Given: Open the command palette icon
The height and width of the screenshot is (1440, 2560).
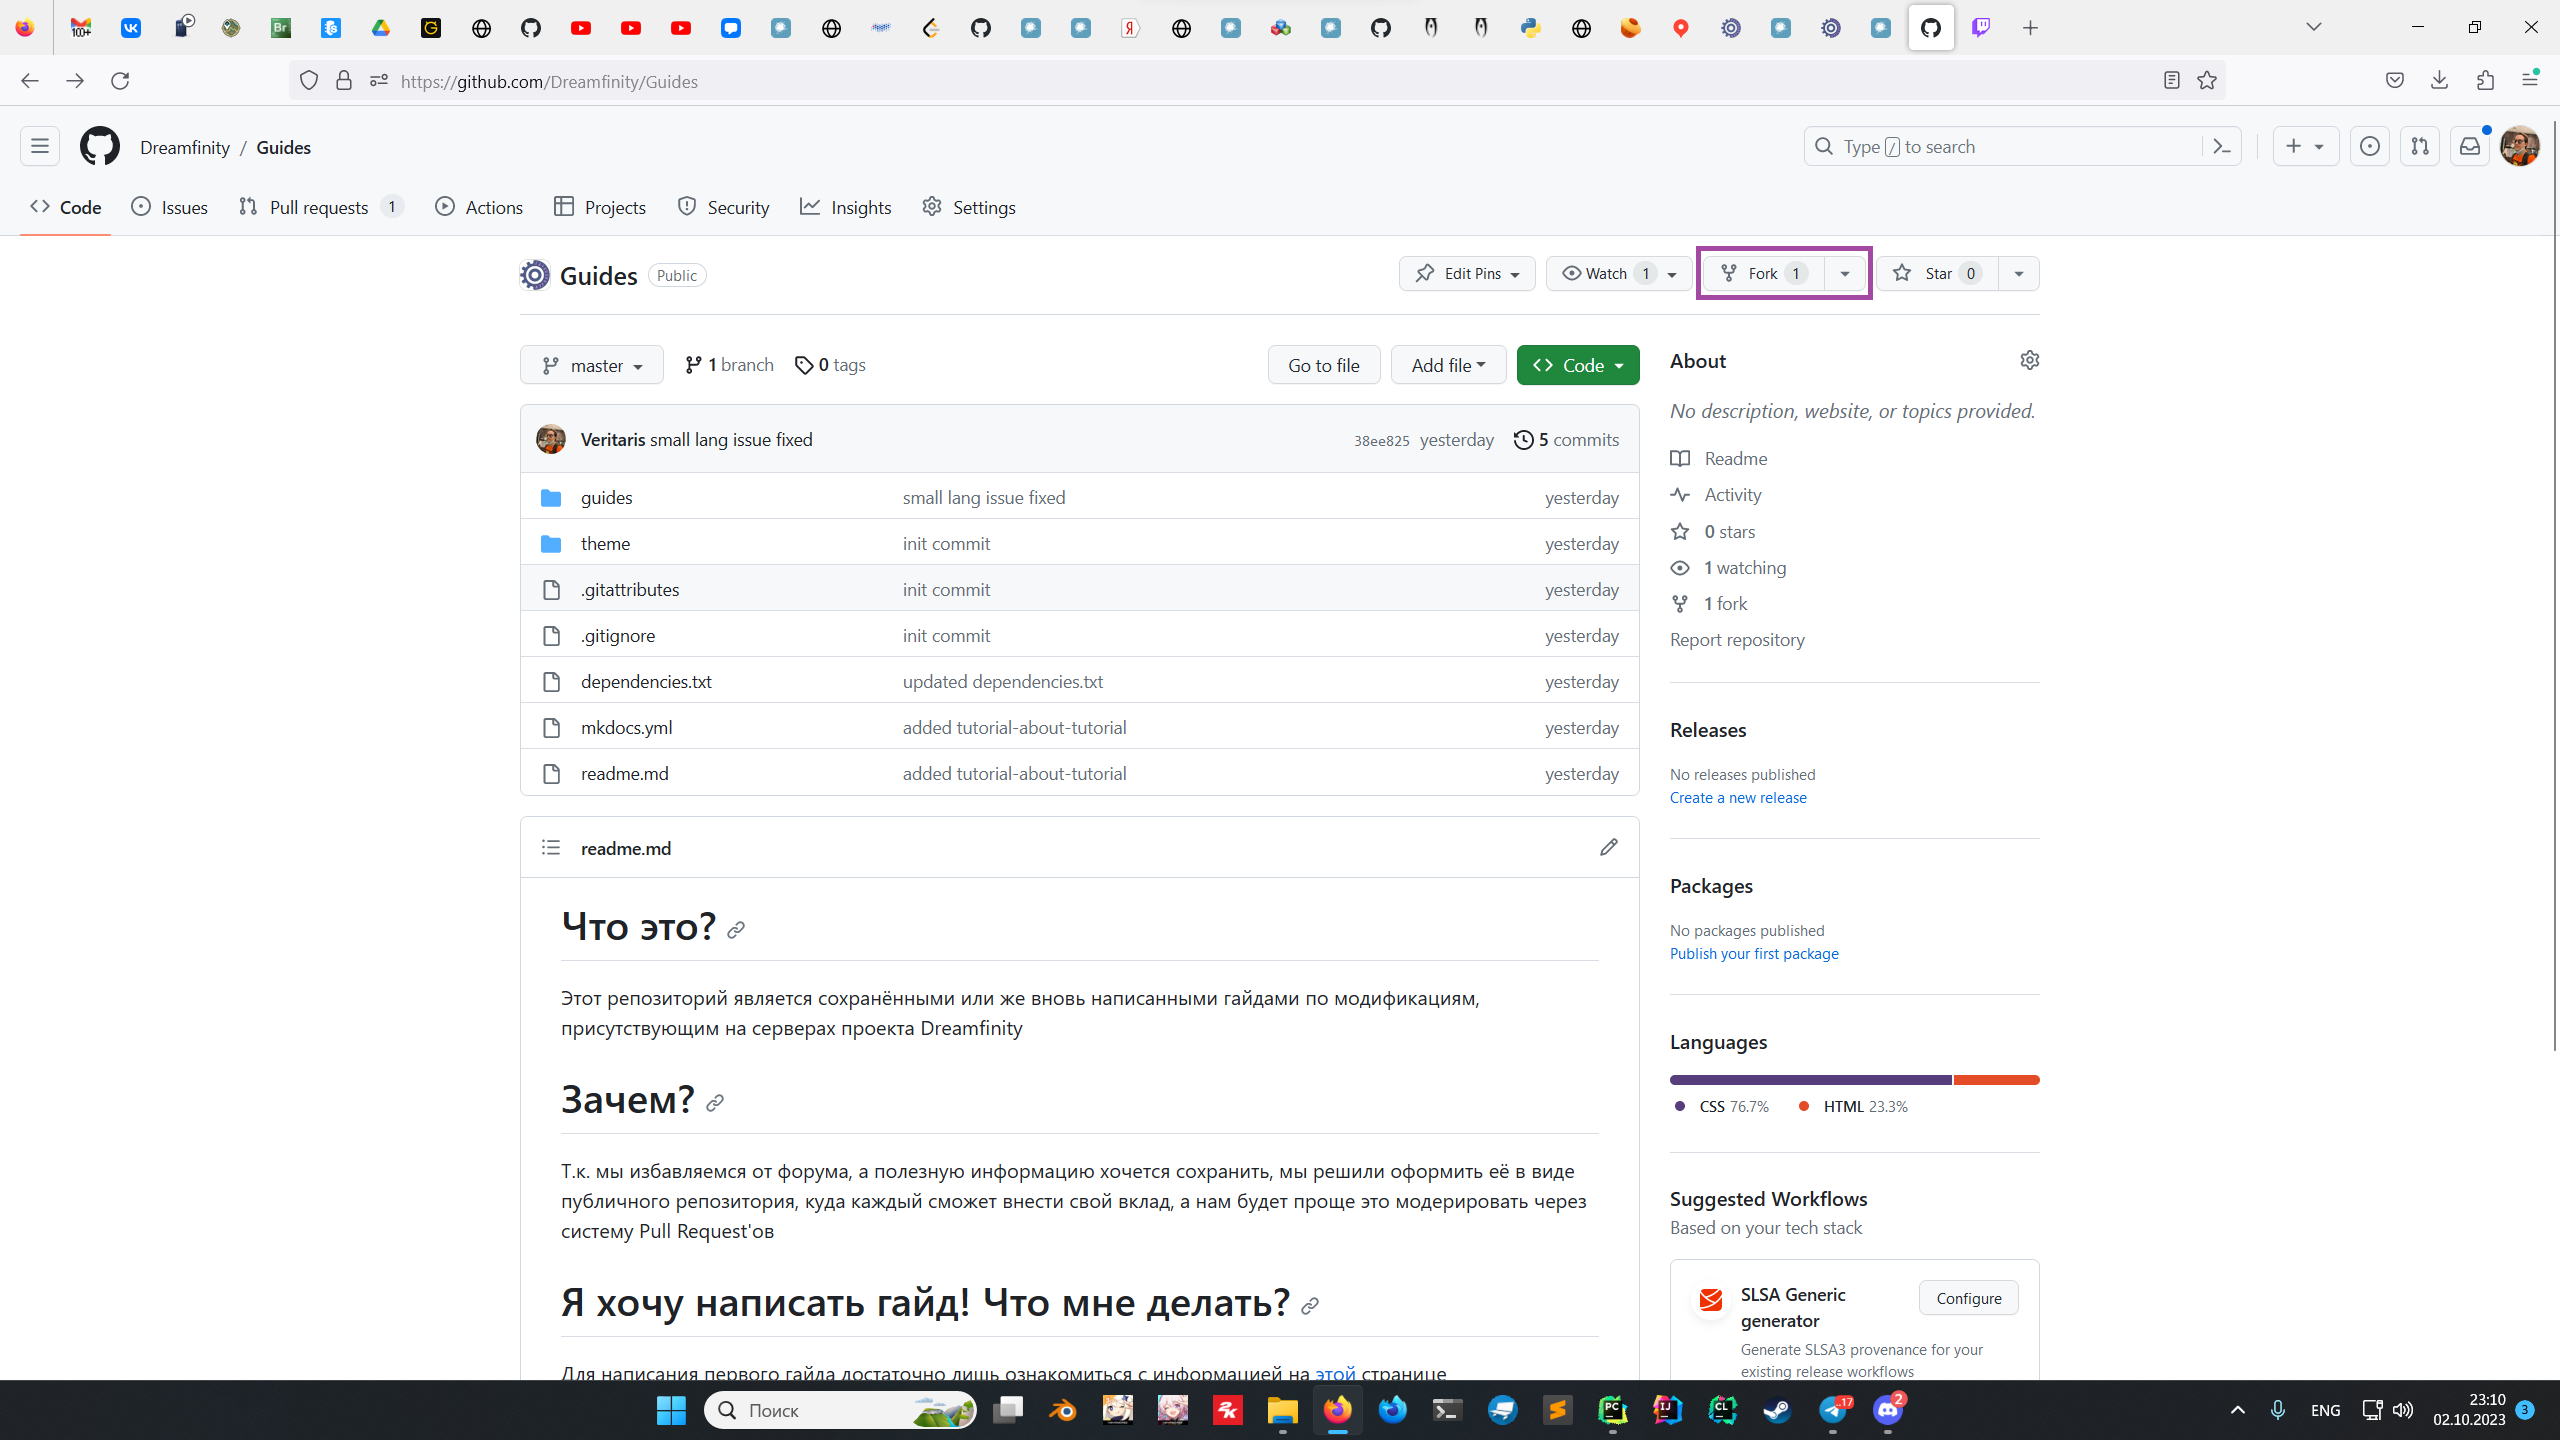Looking at the screenshot, I should point(2221,147).
